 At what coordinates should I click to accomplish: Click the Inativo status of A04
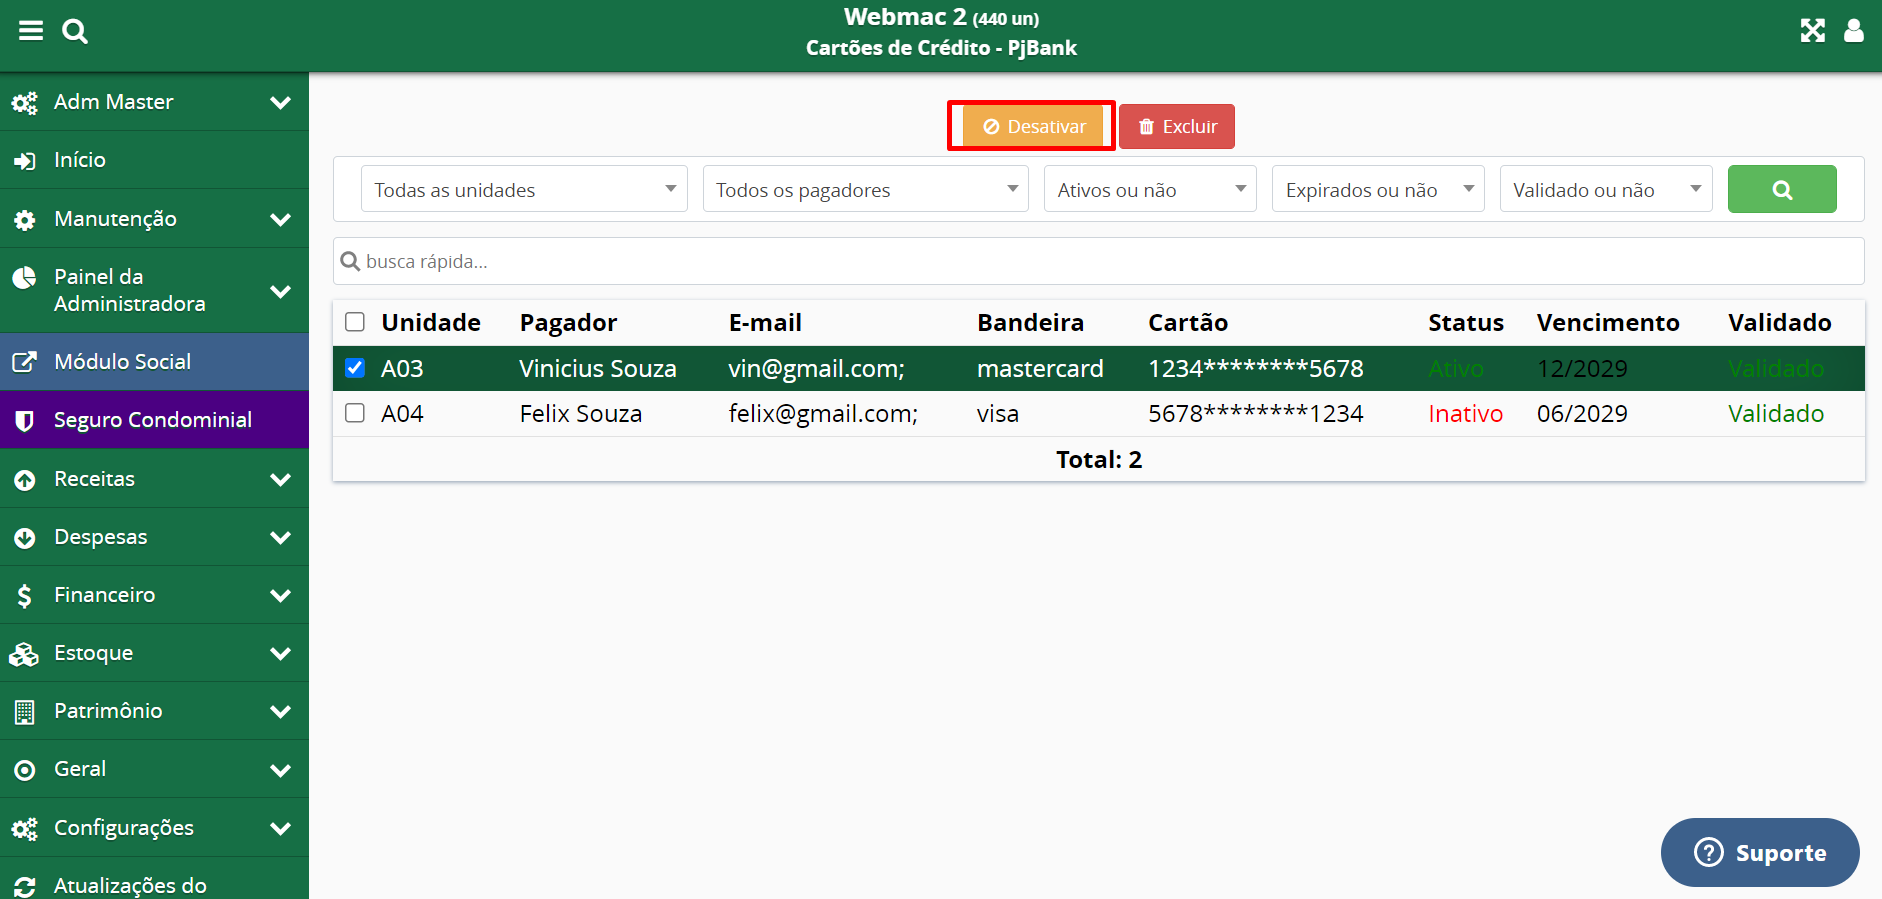tap(1465, 414)
